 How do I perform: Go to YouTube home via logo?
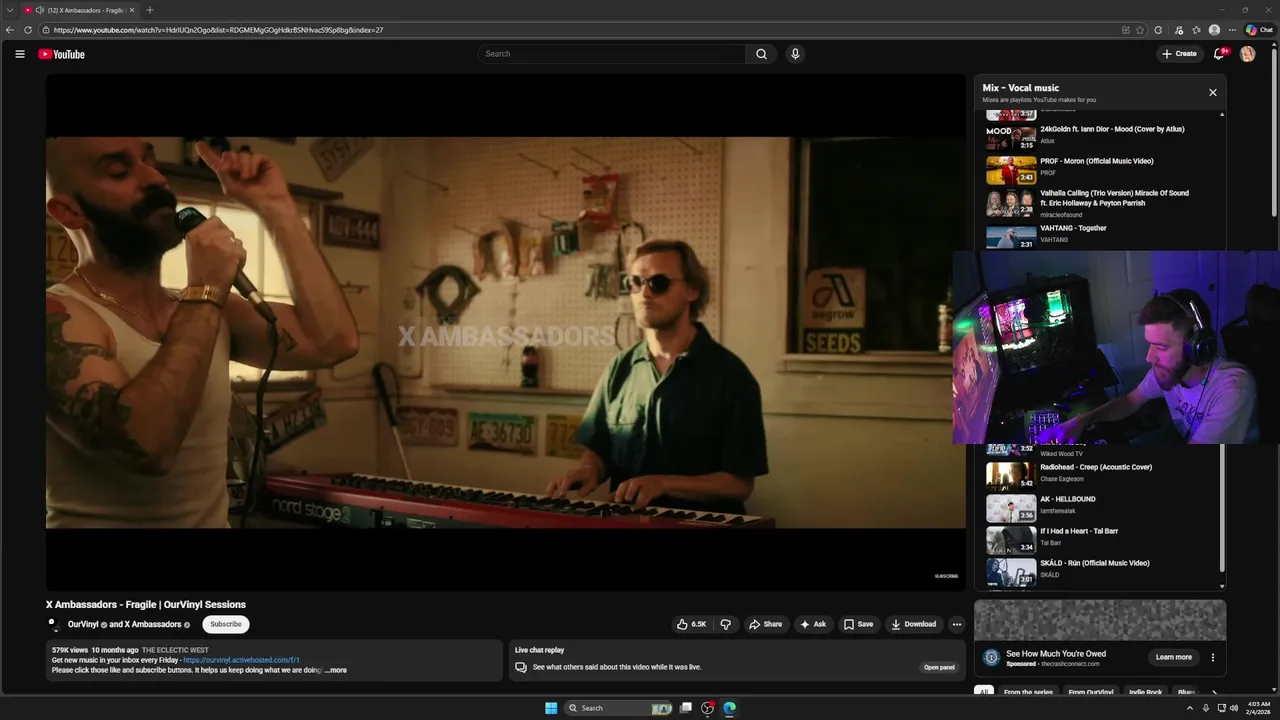point(61,54)
